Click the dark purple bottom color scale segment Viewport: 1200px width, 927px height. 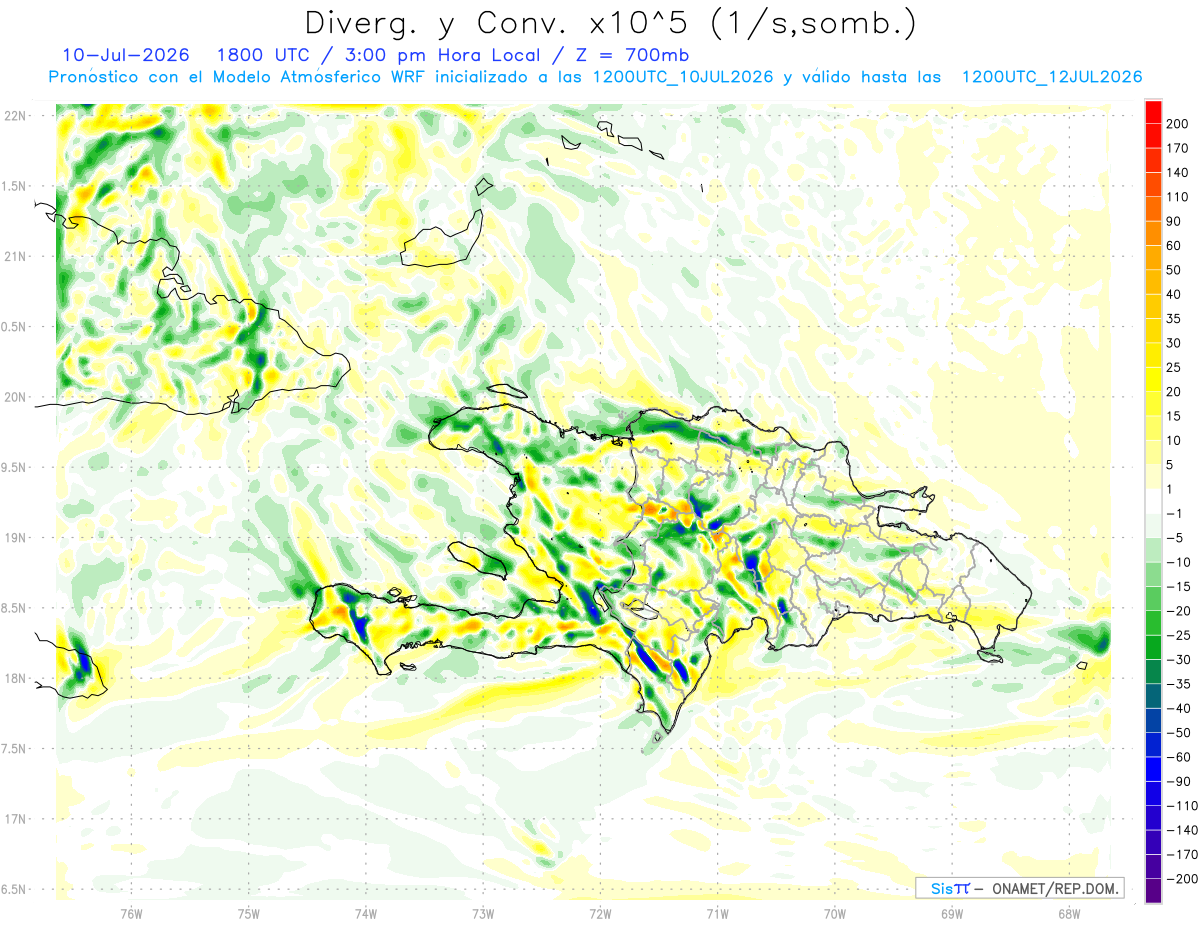pyautogui.click(x=1153, y=891)
